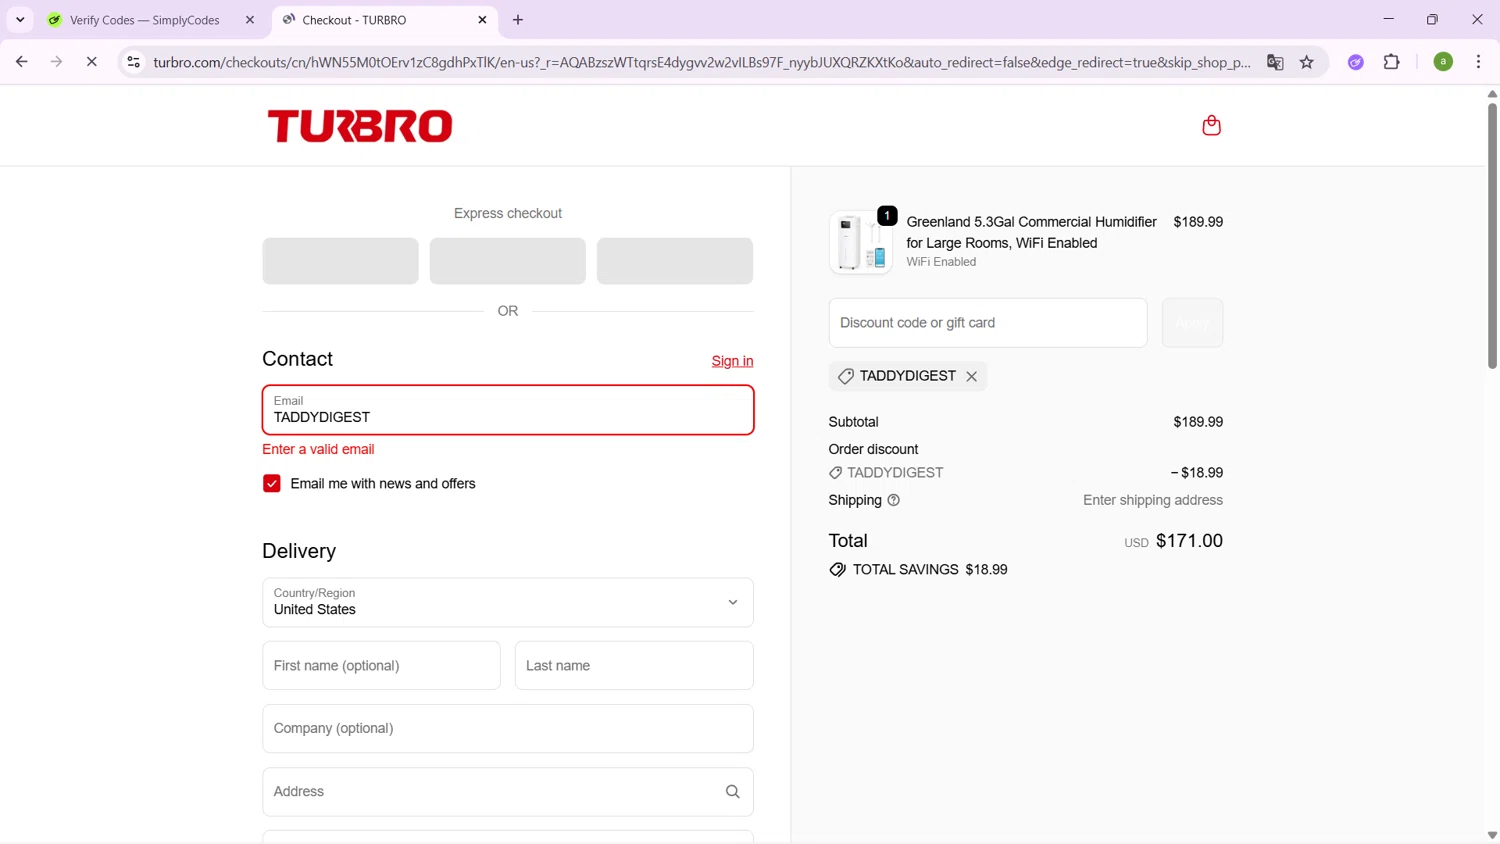The width and height of the screenshot is (1500, 844).
Task: Click the First name (optional) field
Action: pos(381,666)
